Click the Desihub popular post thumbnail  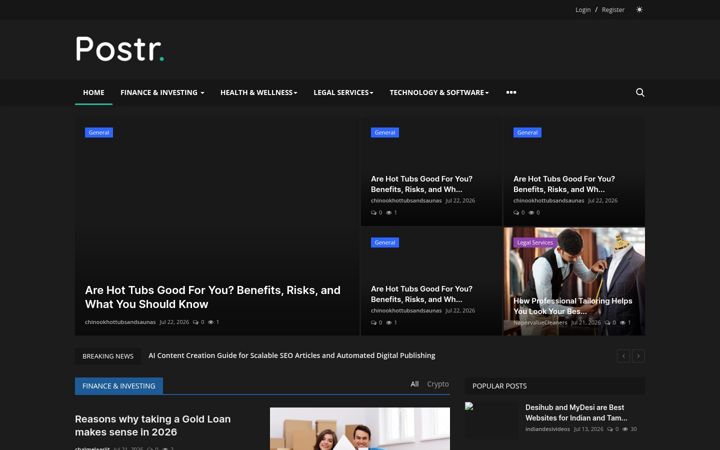click(491, 420)
